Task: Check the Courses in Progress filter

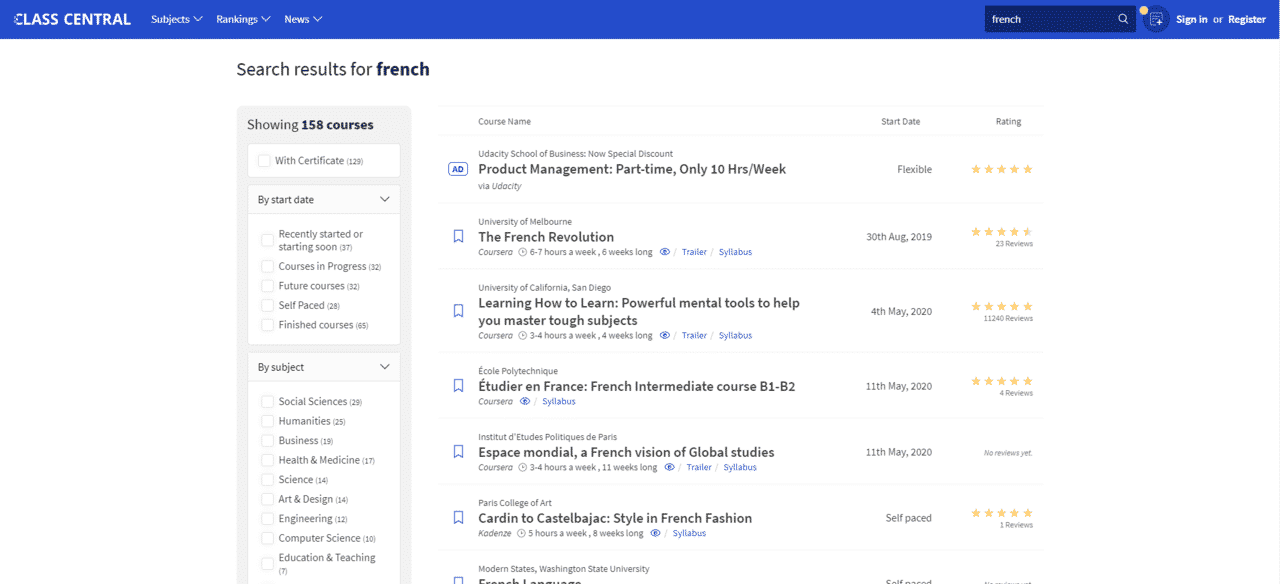Action: tap(267, 266)
